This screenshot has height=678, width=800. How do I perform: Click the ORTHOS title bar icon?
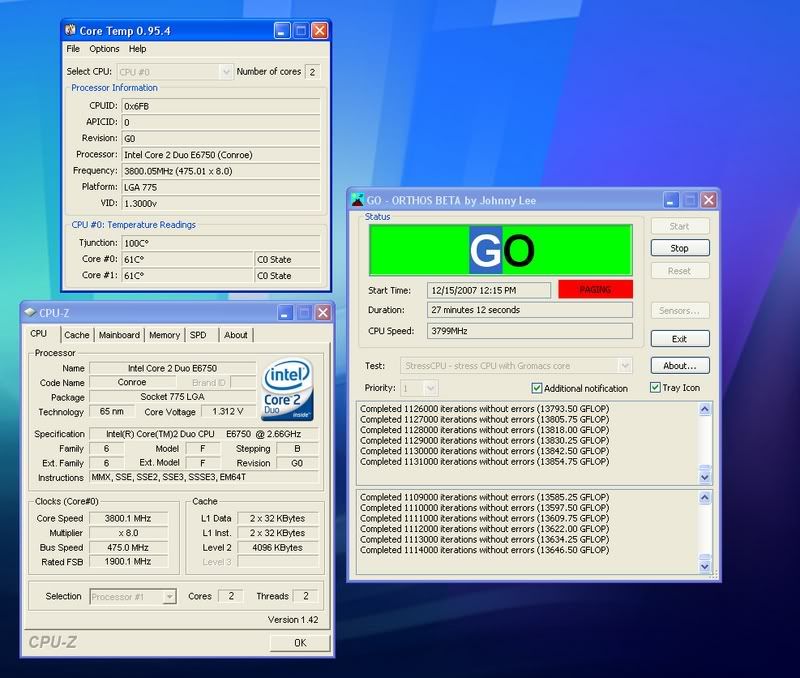pos(359,200)
